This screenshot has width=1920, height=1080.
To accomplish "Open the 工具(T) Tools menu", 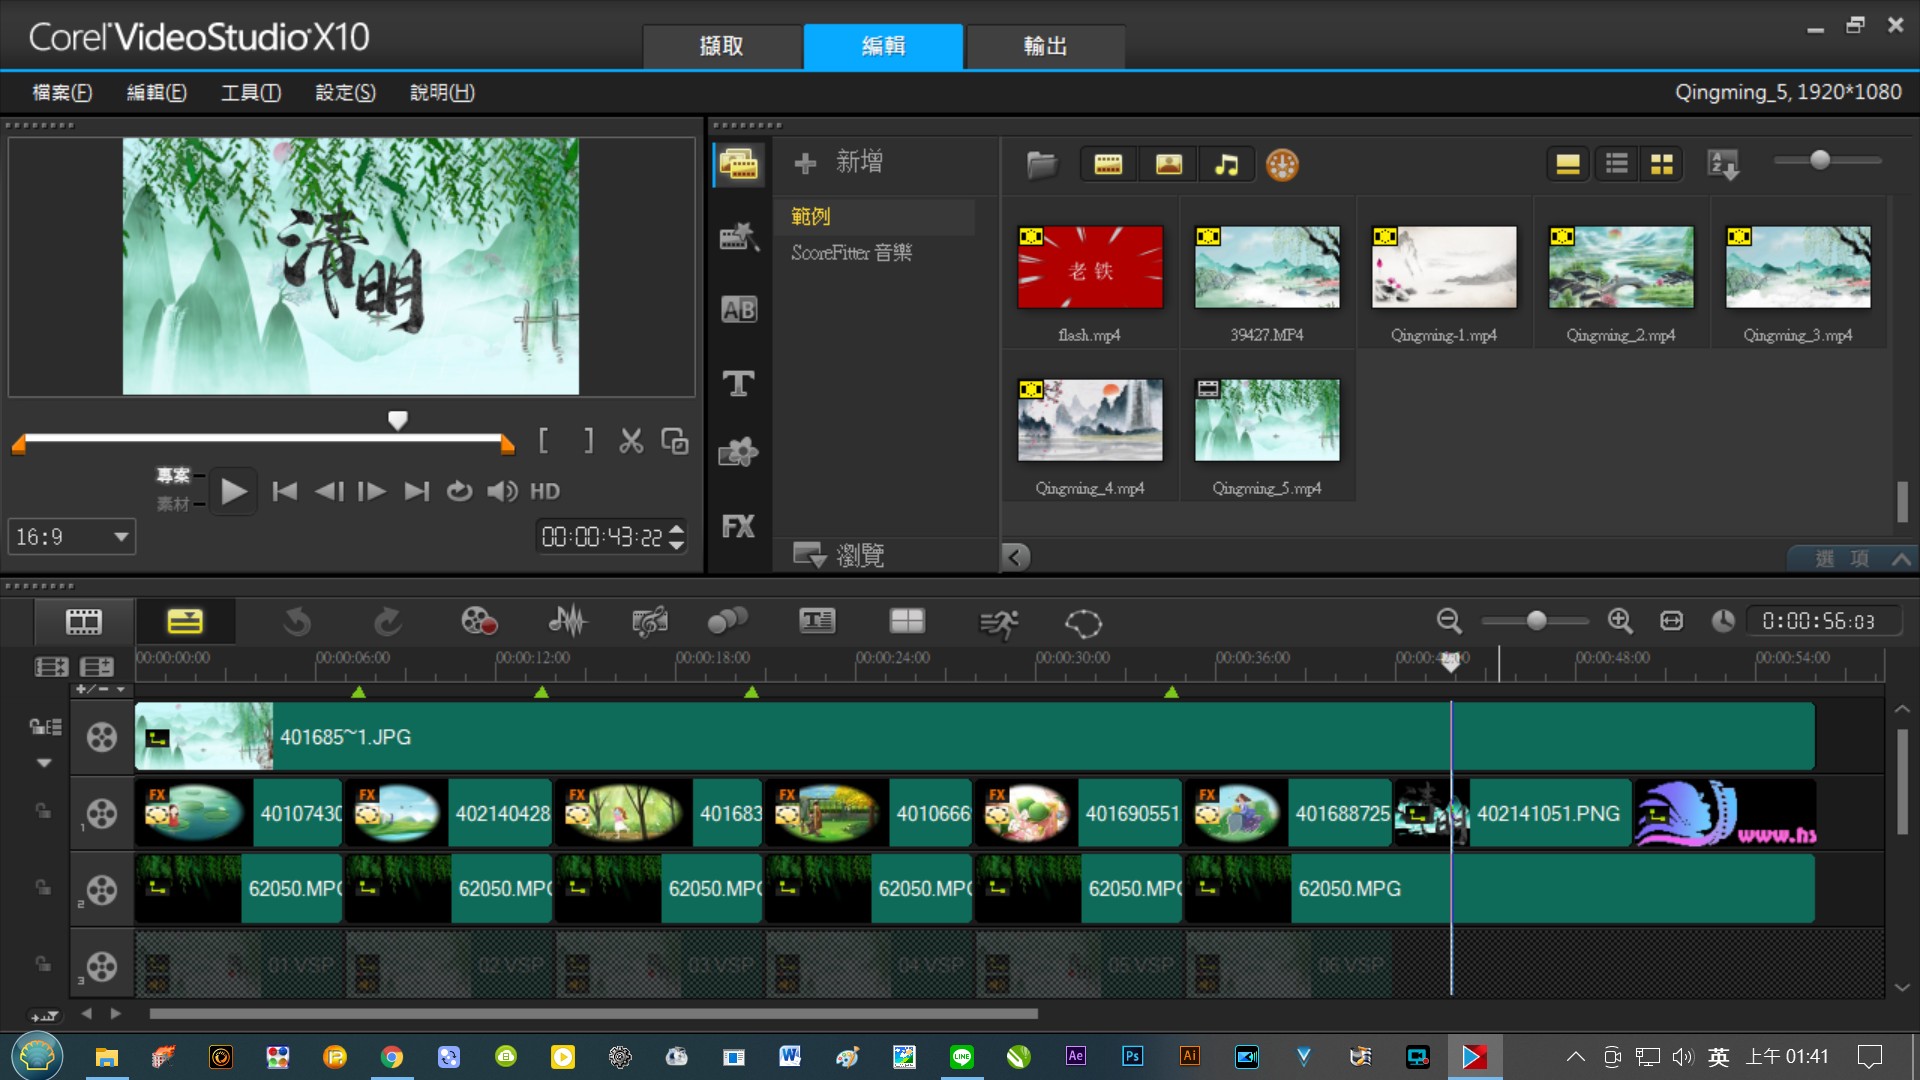I will (x=251, y=92).
